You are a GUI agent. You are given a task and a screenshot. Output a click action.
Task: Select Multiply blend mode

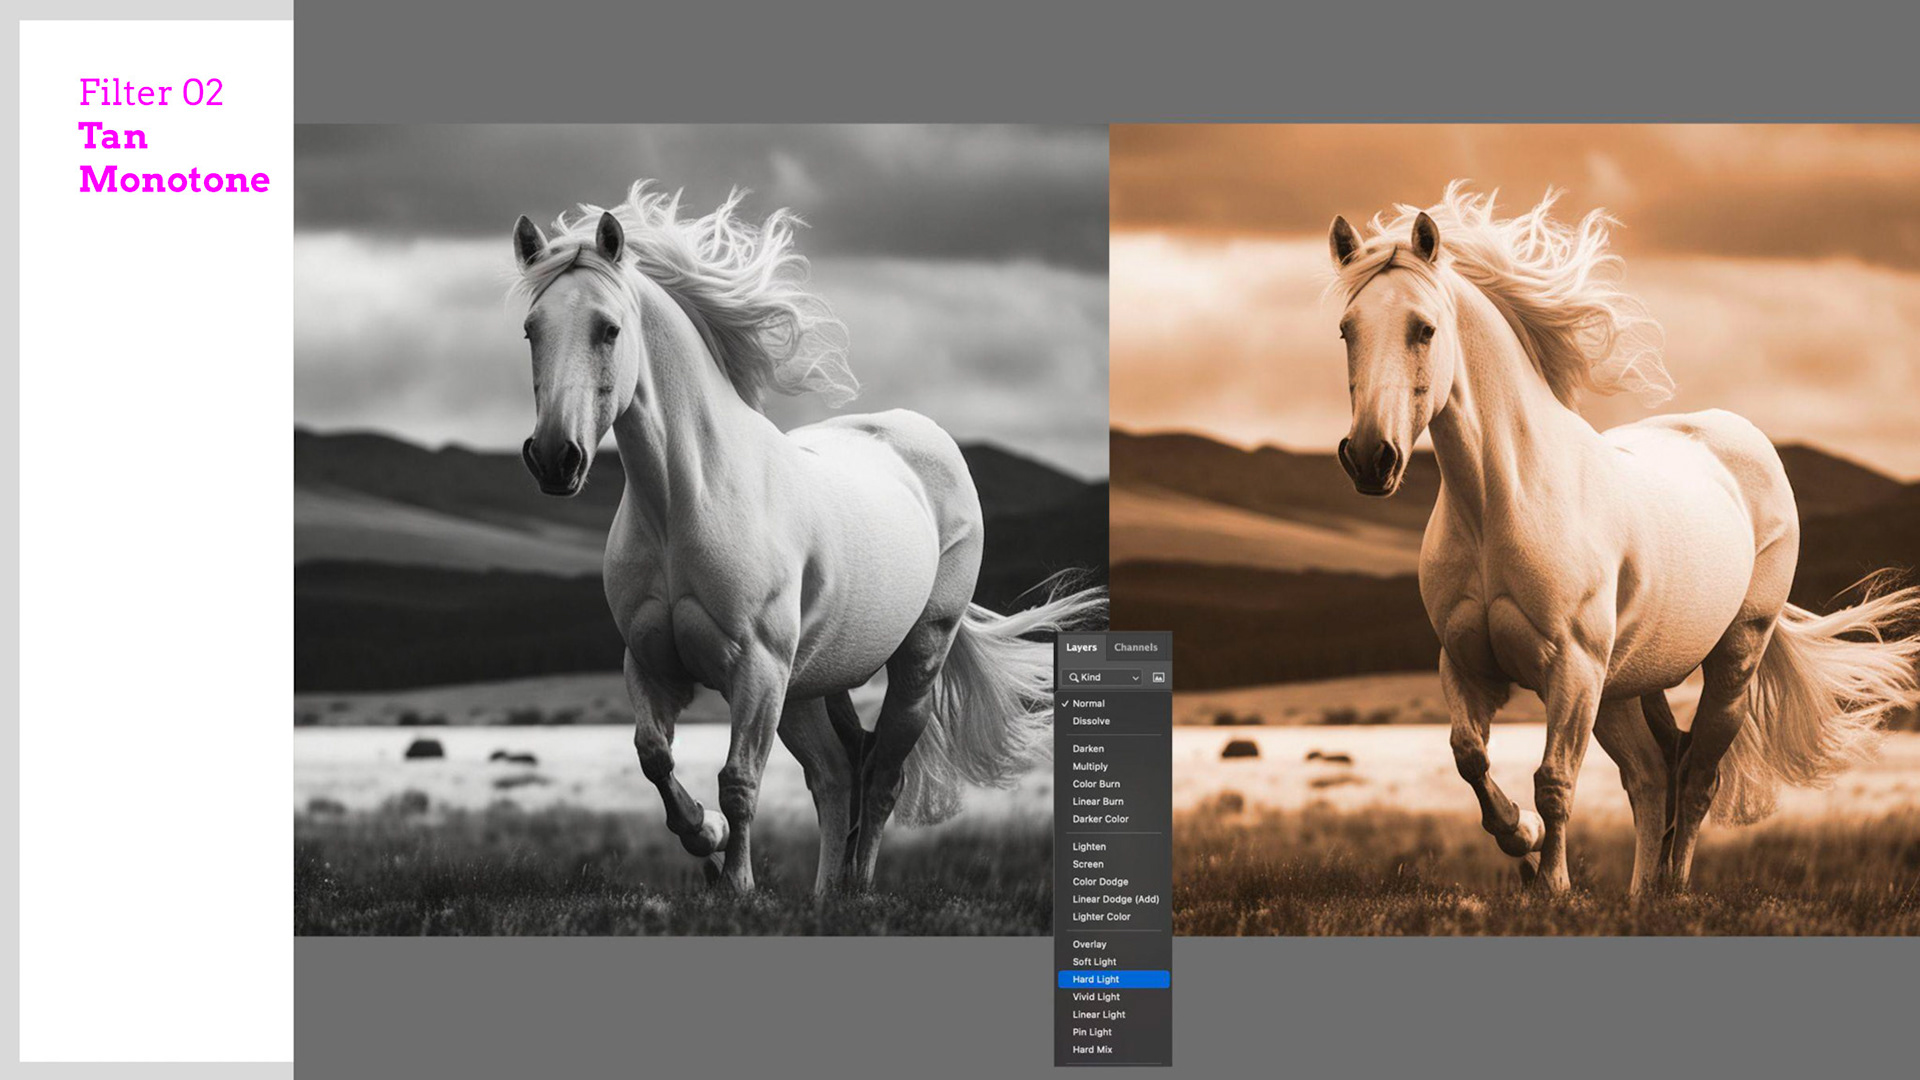(1089, 766)
